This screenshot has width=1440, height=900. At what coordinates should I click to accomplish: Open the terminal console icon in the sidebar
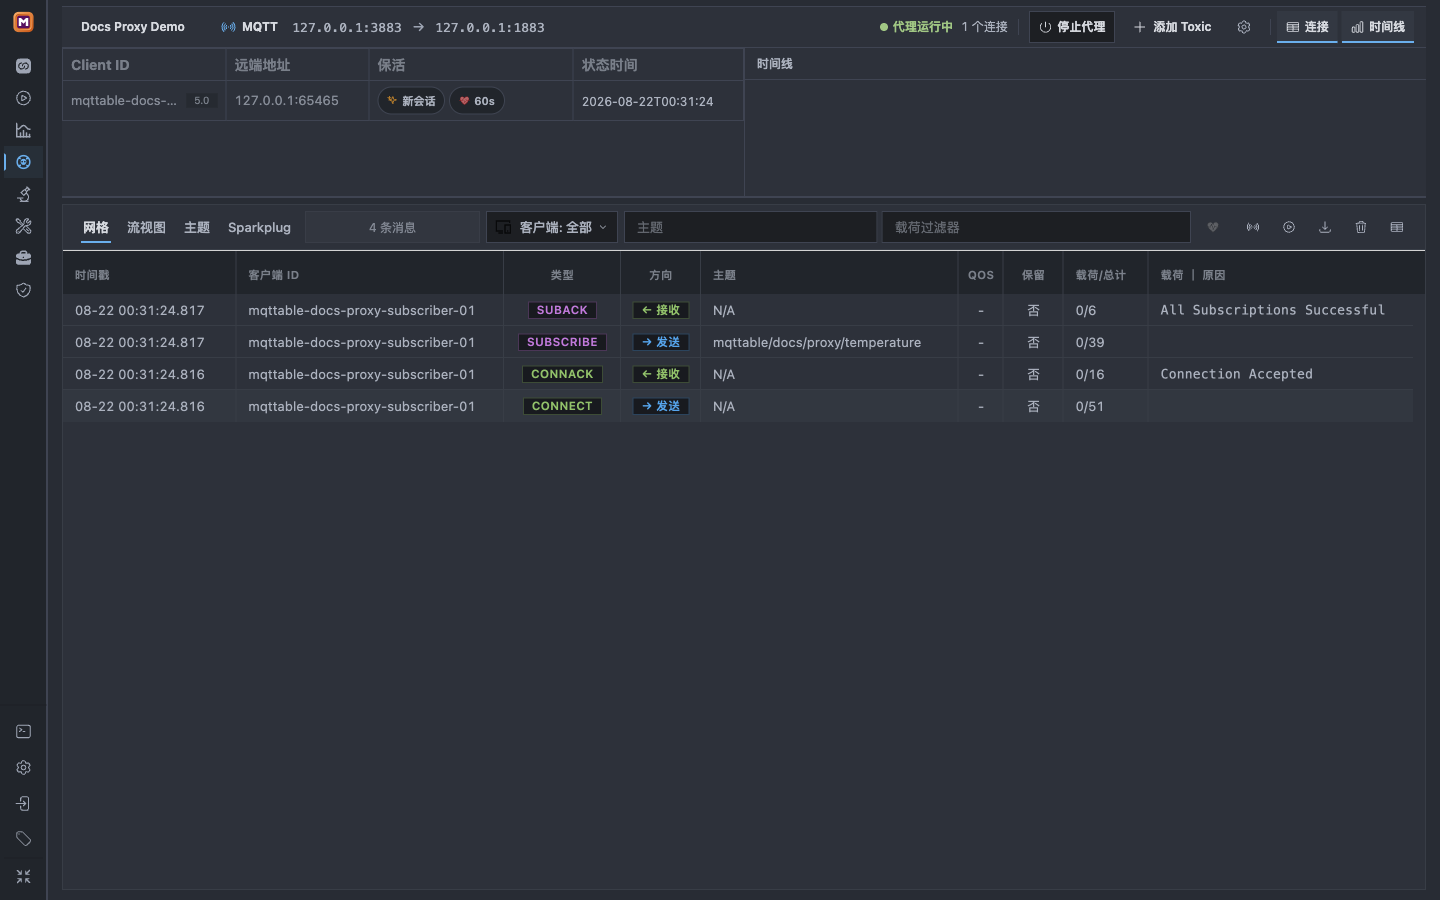[23, 732]
